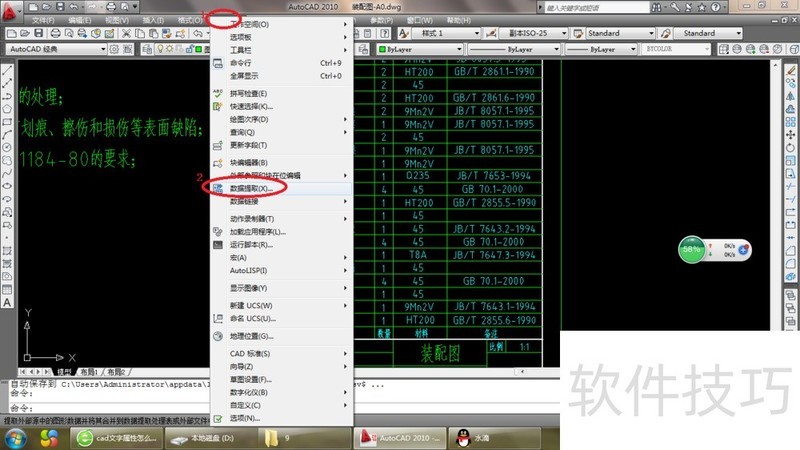The image size is (800, 450).
Task: Switch to the 本地磁盘 (D:) taskbar window
Action: pyautogui.click(x=211, y=438)
